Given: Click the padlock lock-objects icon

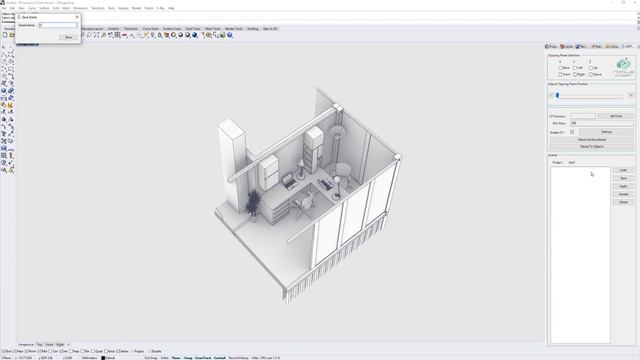Looking at the screenshot, I should pos(160,36).
